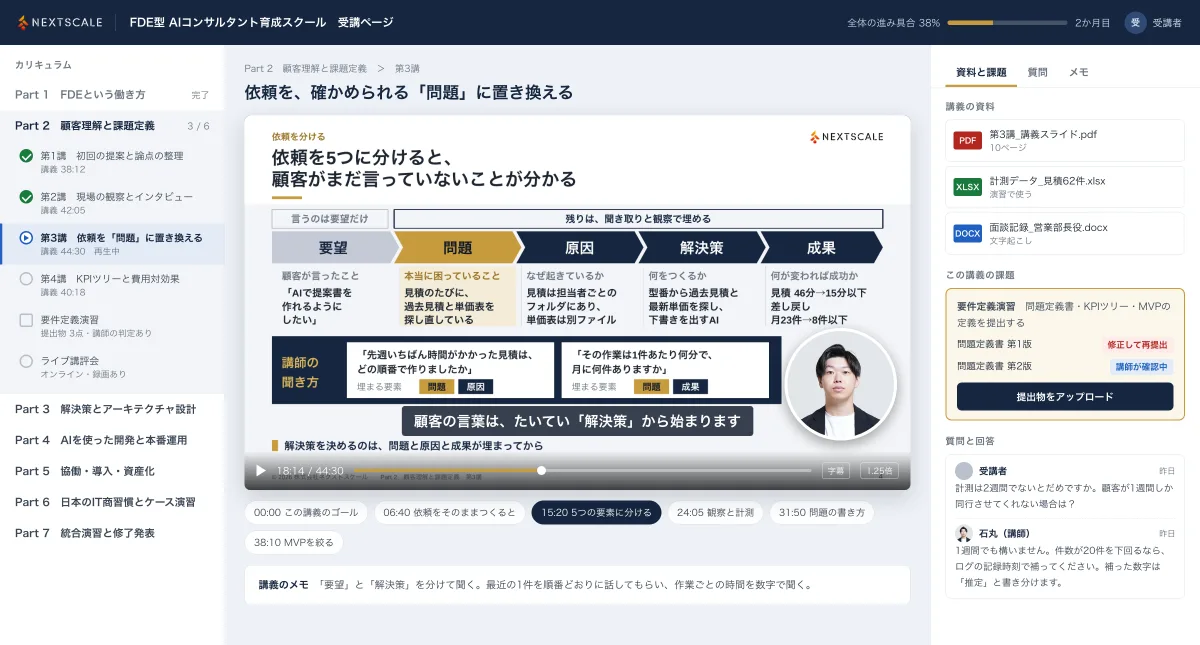Image resolution: width=1200 pixels, height=645 pixels.
Task: Click 修正して再提出 status badge
Action: (1138, 344)
